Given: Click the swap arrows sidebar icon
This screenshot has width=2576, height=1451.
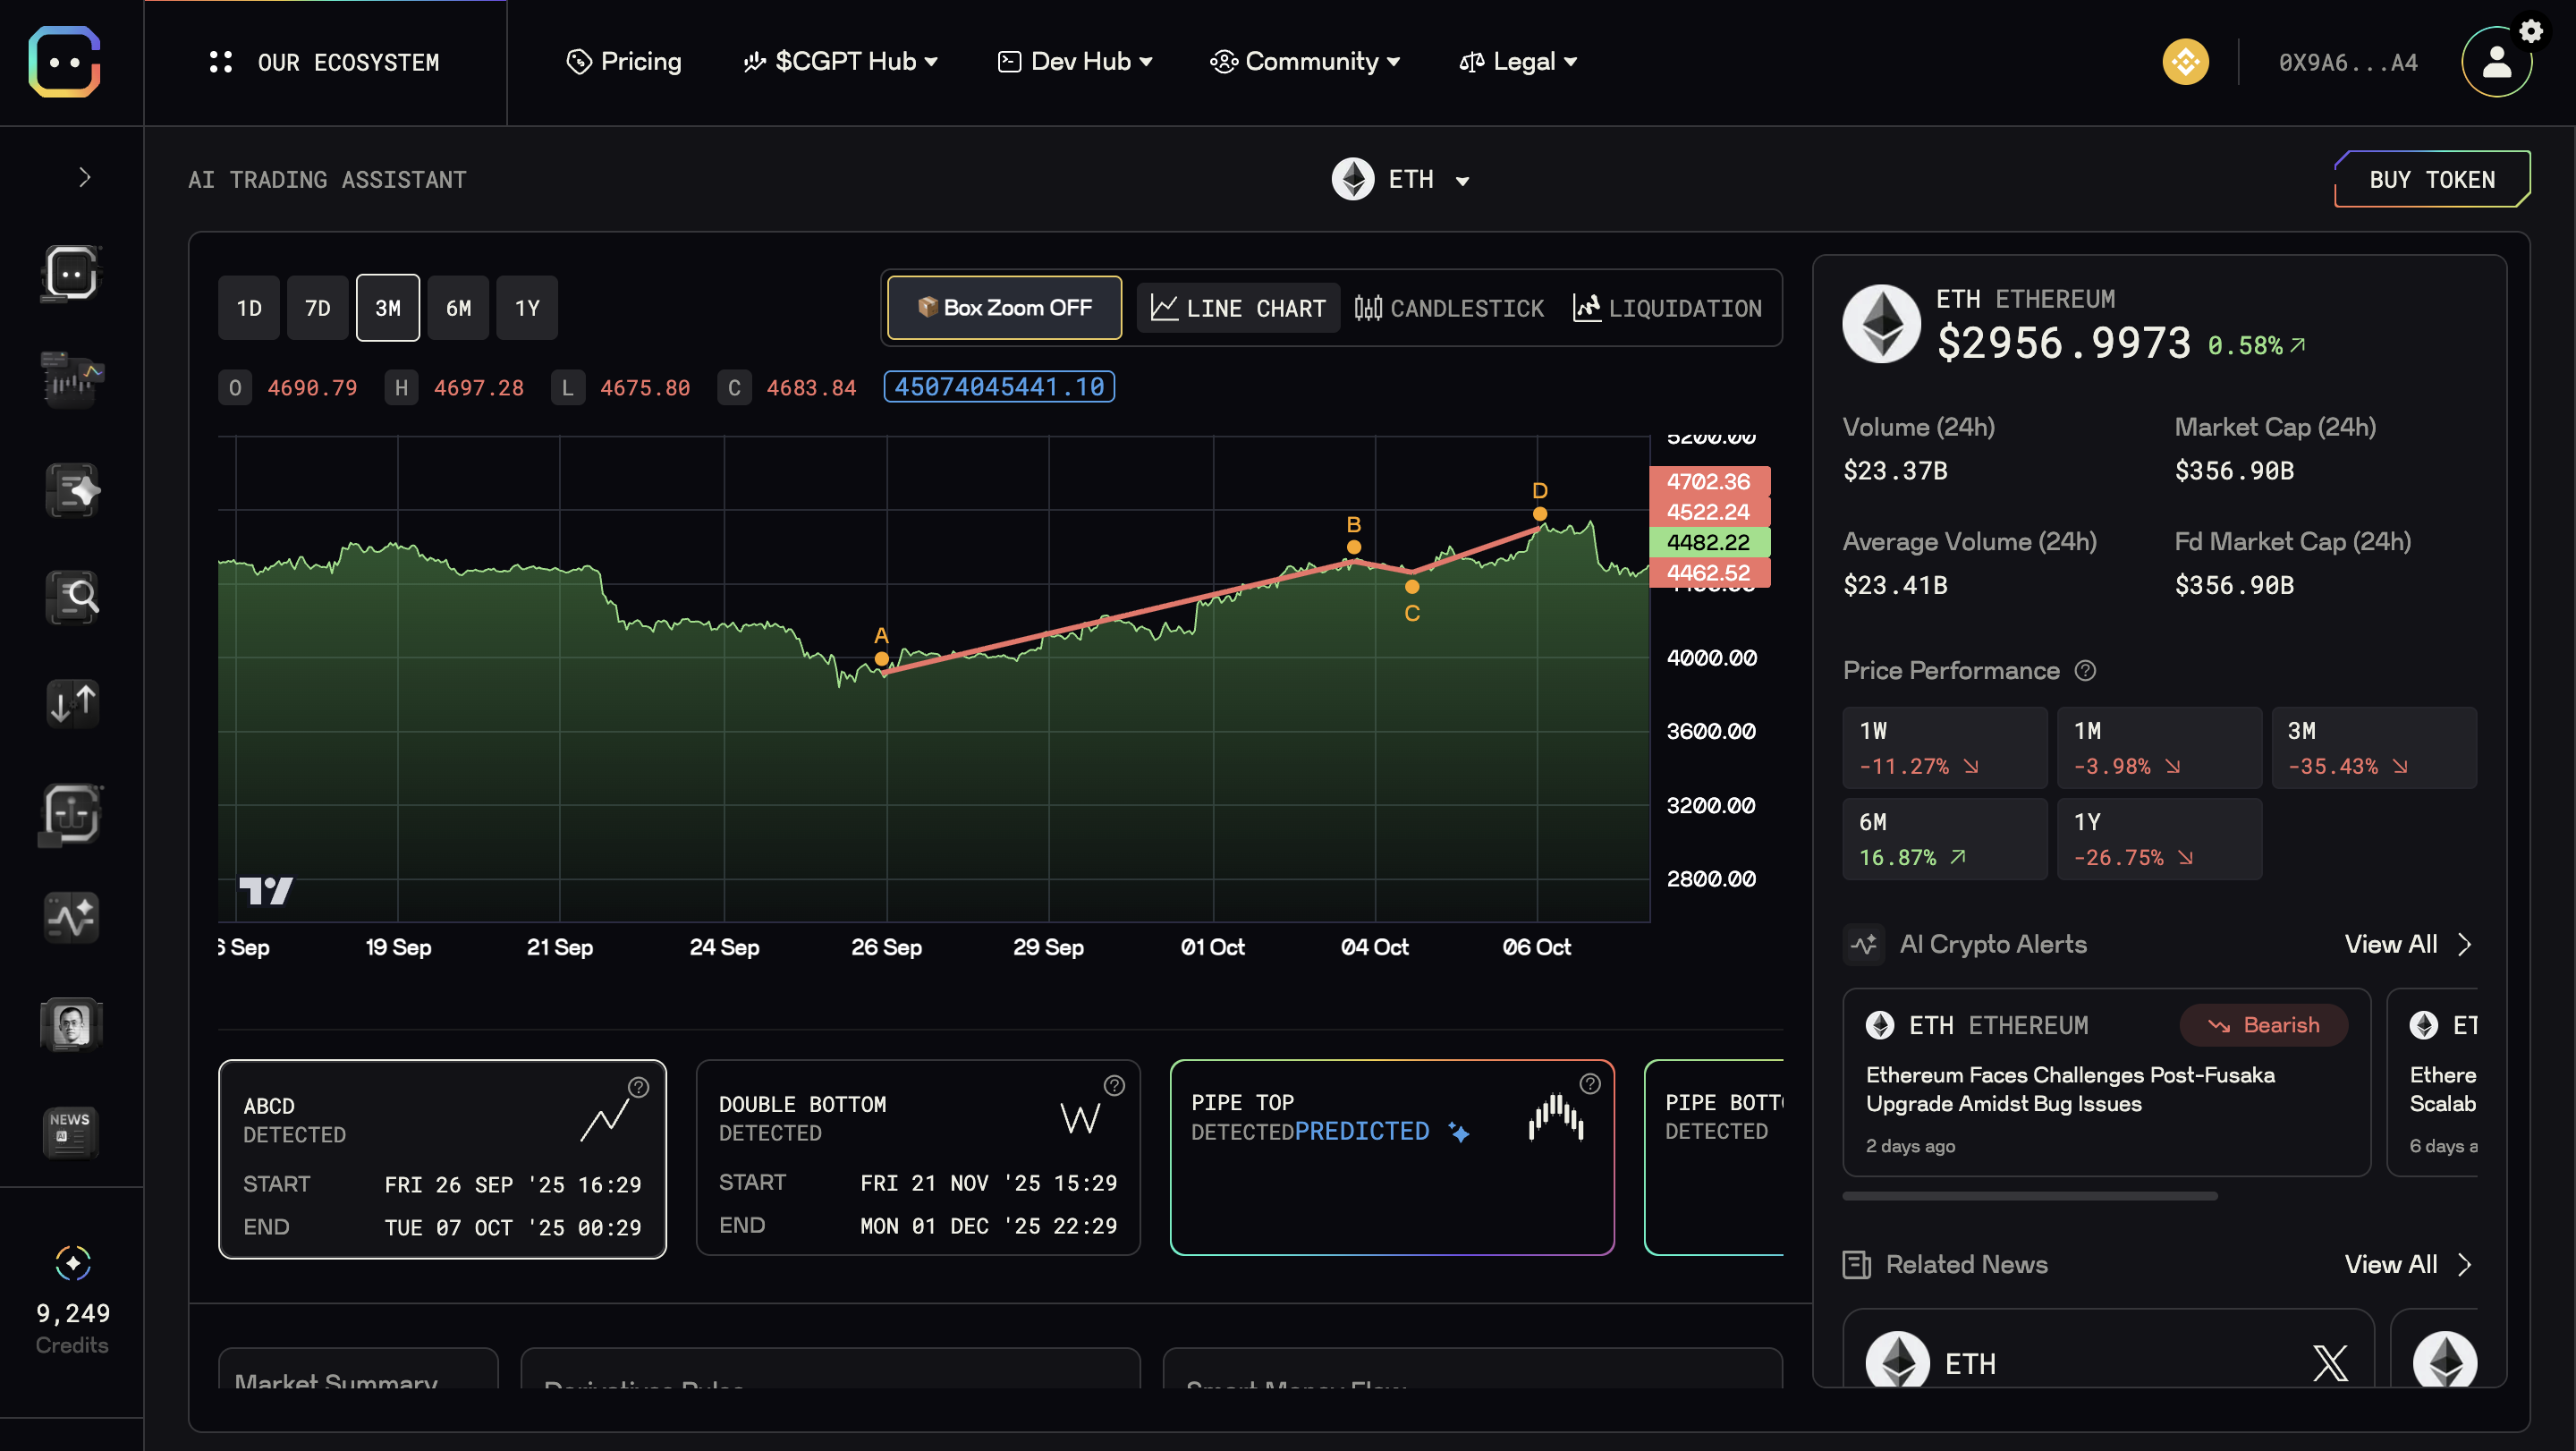Looking at the screenshot, I should (x=72, y=702).
